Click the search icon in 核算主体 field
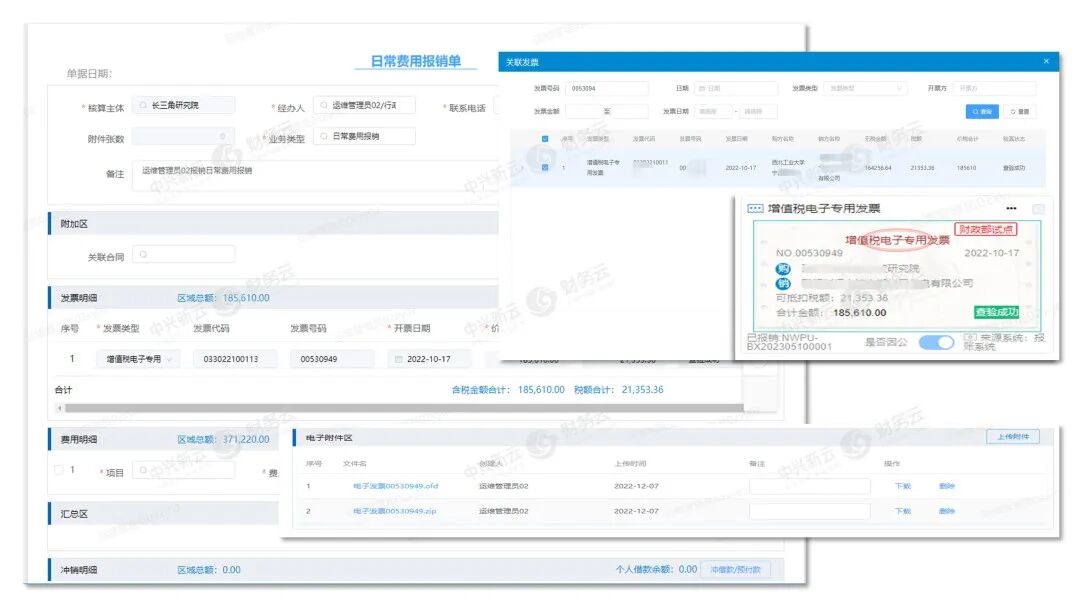 click(143, 105)
